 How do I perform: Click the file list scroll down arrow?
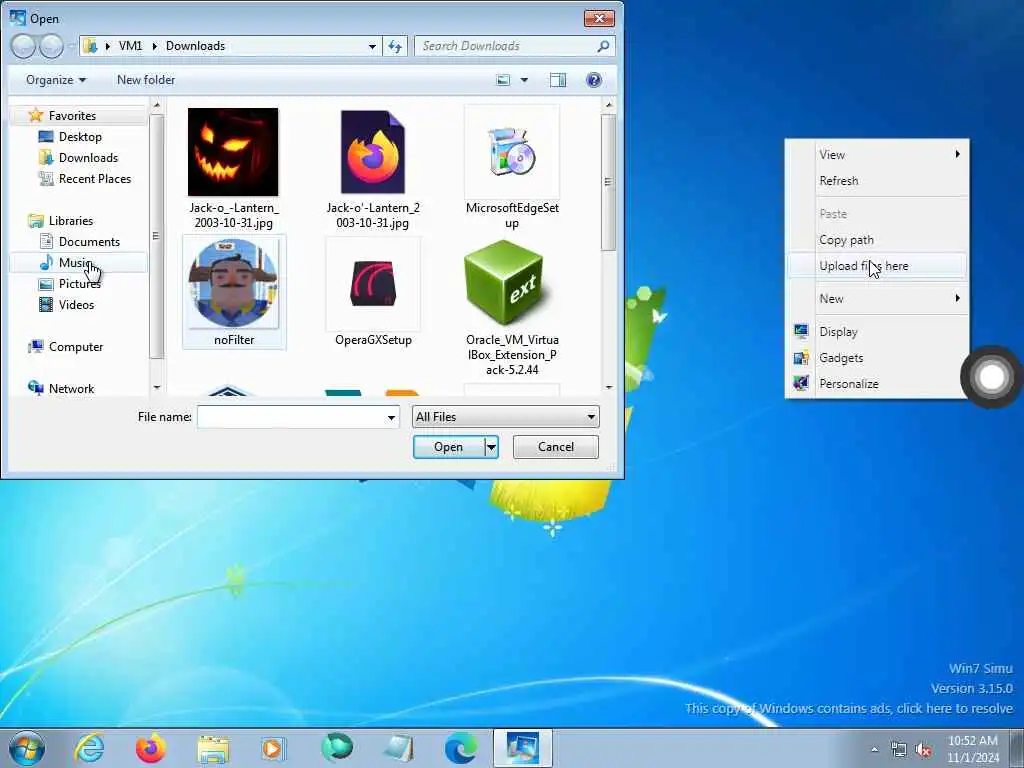[x=609, y=387]
